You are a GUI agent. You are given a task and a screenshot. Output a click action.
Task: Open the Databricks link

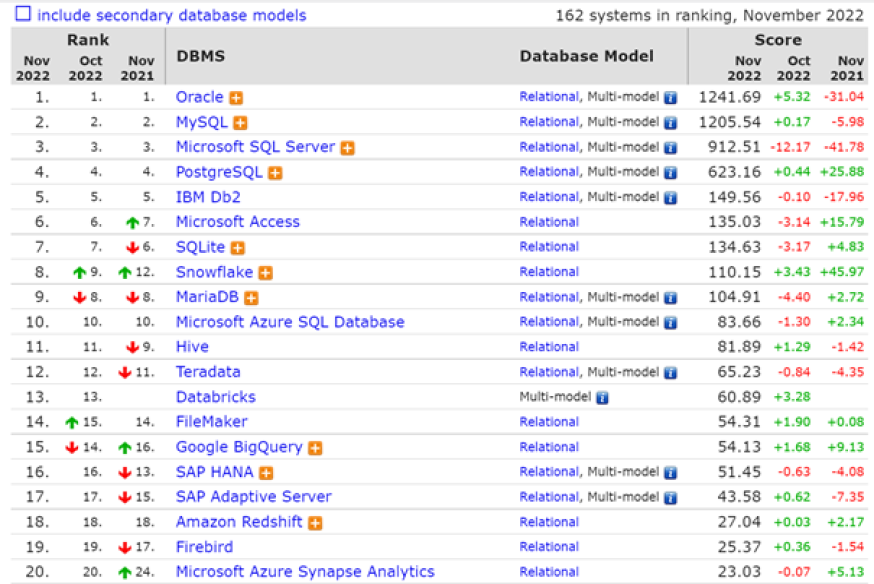click(216, 397)
